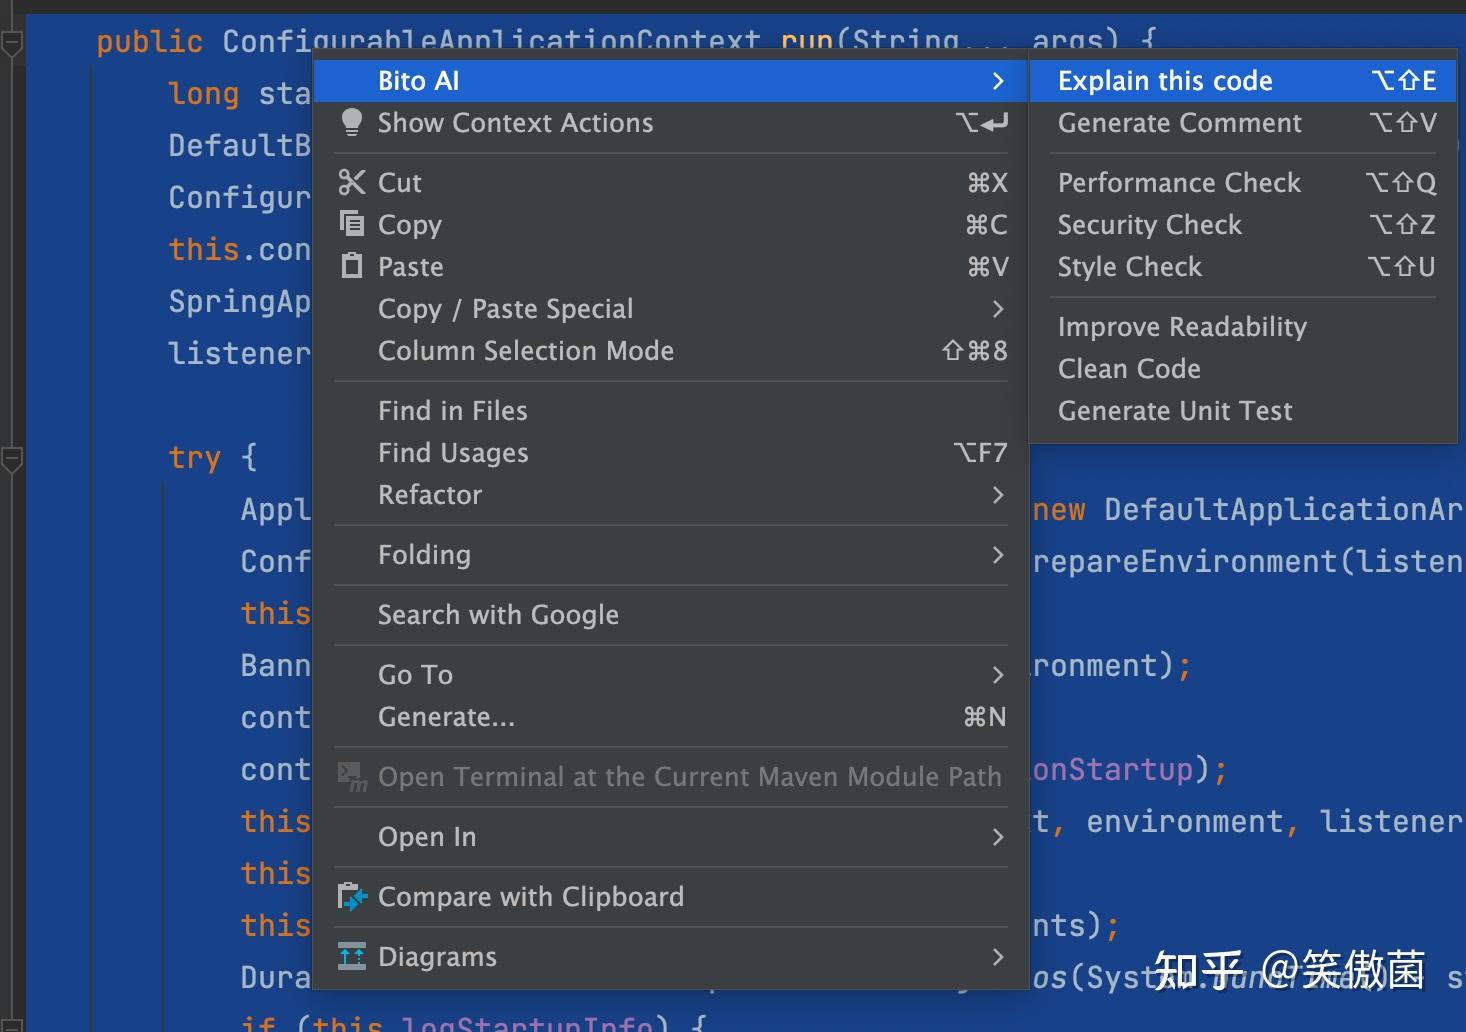Click the Copy icon in context menu

coord(351,223)
